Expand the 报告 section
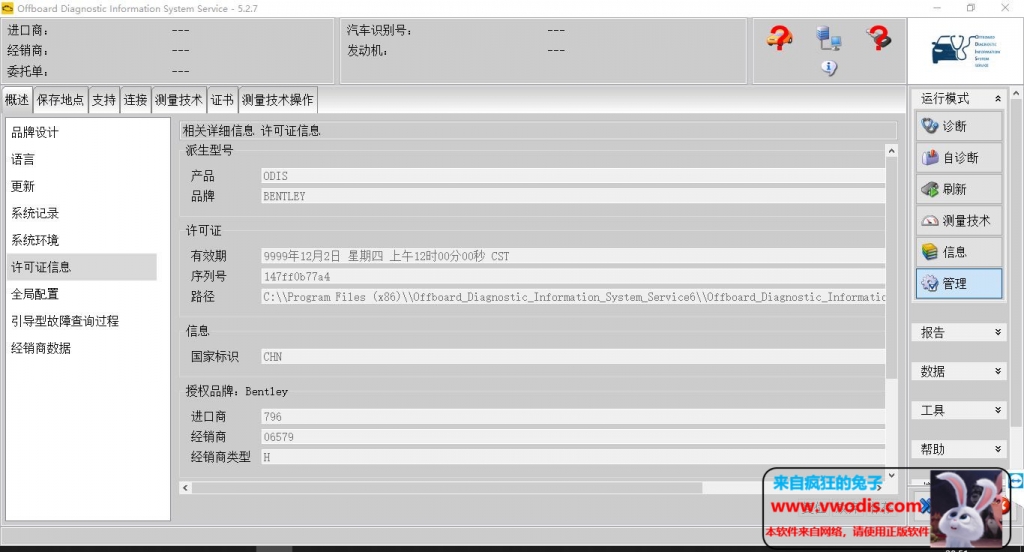The width and height of the screenshot is (1024, 552). coord(998,332)
